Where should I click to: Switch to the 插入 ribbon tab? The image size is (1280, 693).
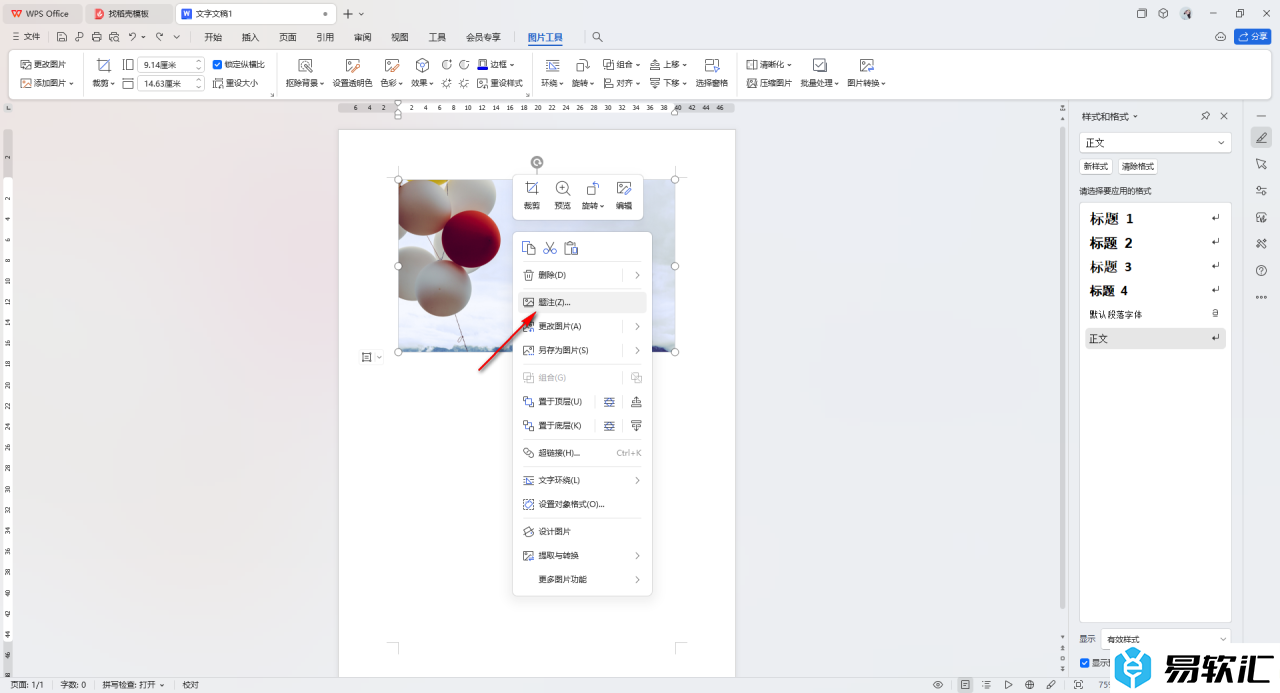click(250, 37)
